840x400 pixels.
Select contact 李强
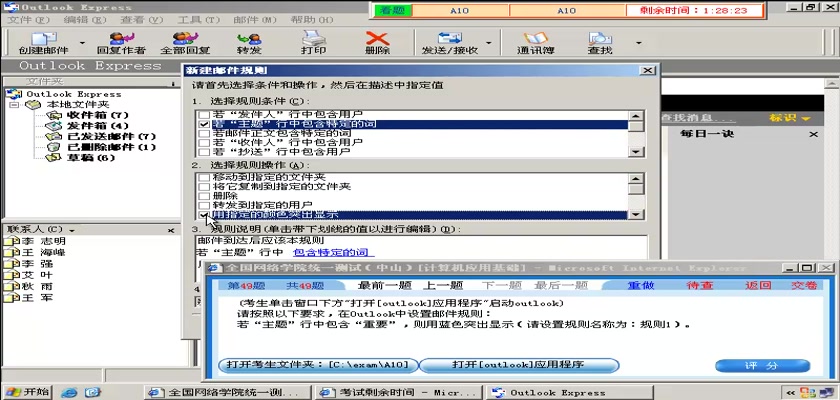[37, 264]
